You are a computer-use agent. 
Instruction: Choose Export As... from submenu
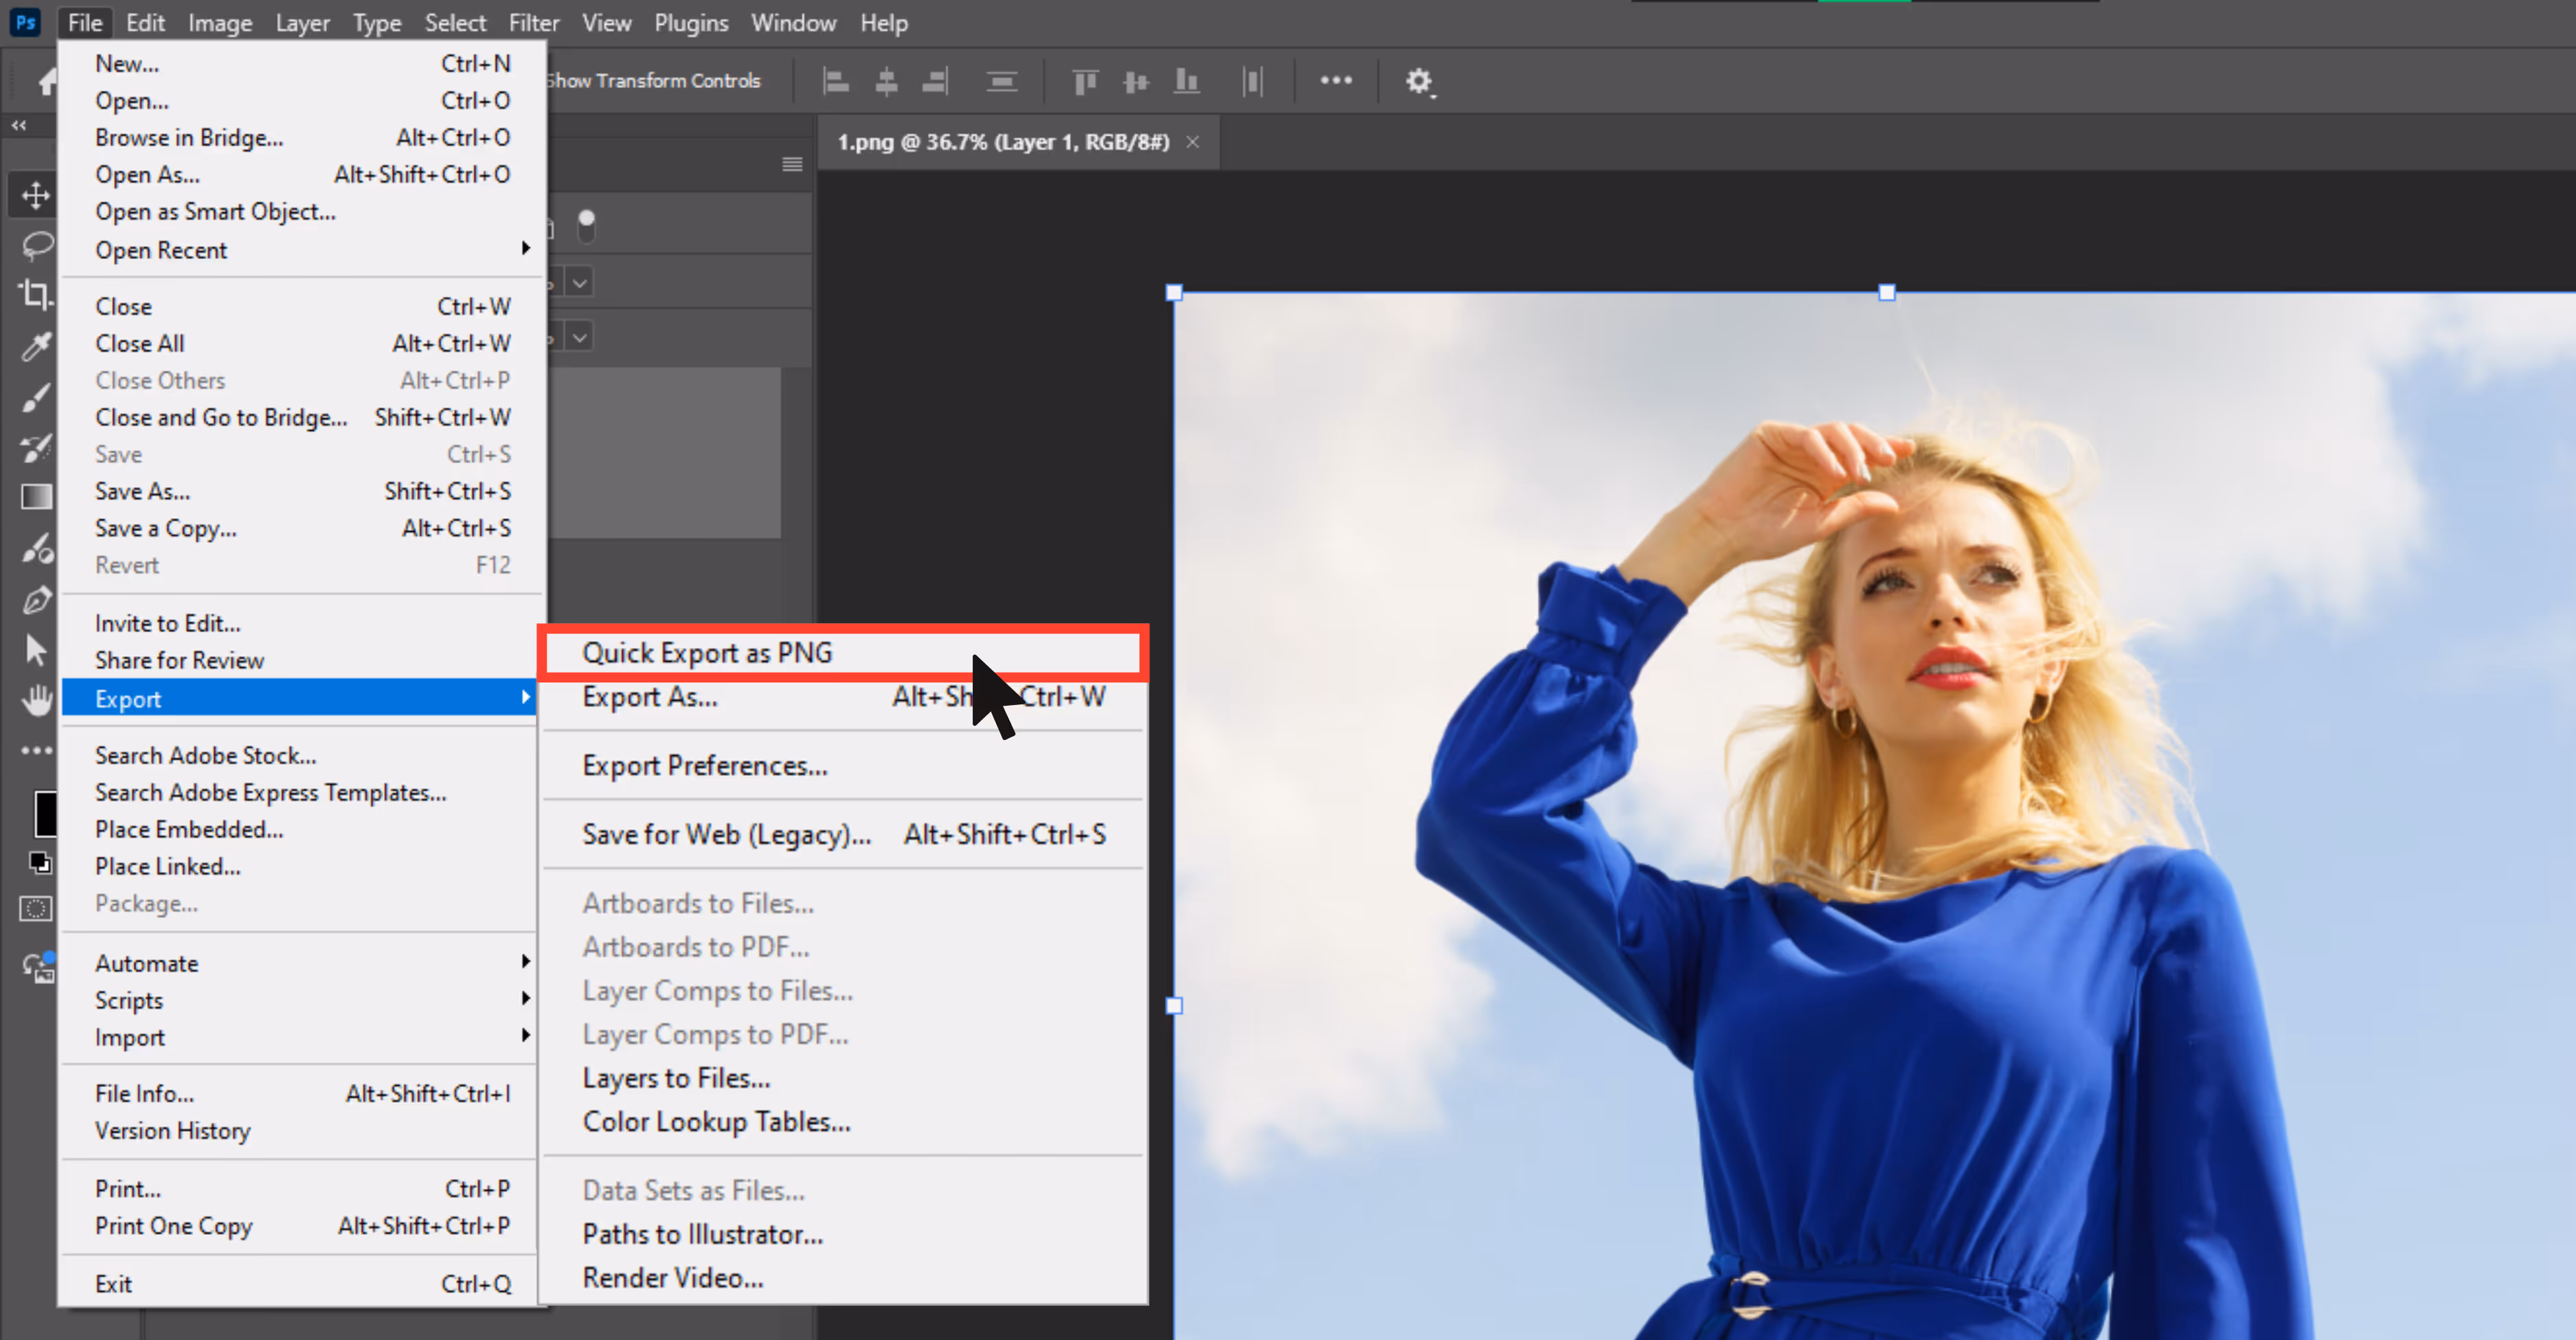pyautogui.click(x=843, y=697)
